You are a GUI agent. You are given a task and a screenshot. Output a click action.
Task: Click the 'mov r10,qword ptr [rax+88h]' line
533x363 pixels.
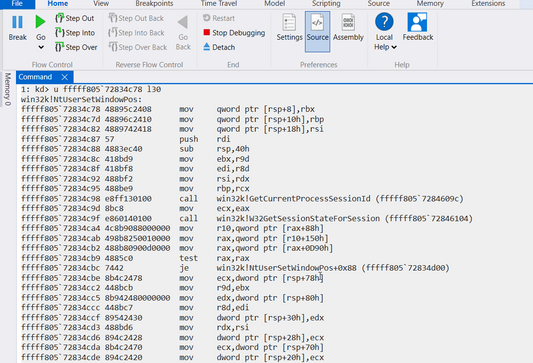tap(173, 228)
